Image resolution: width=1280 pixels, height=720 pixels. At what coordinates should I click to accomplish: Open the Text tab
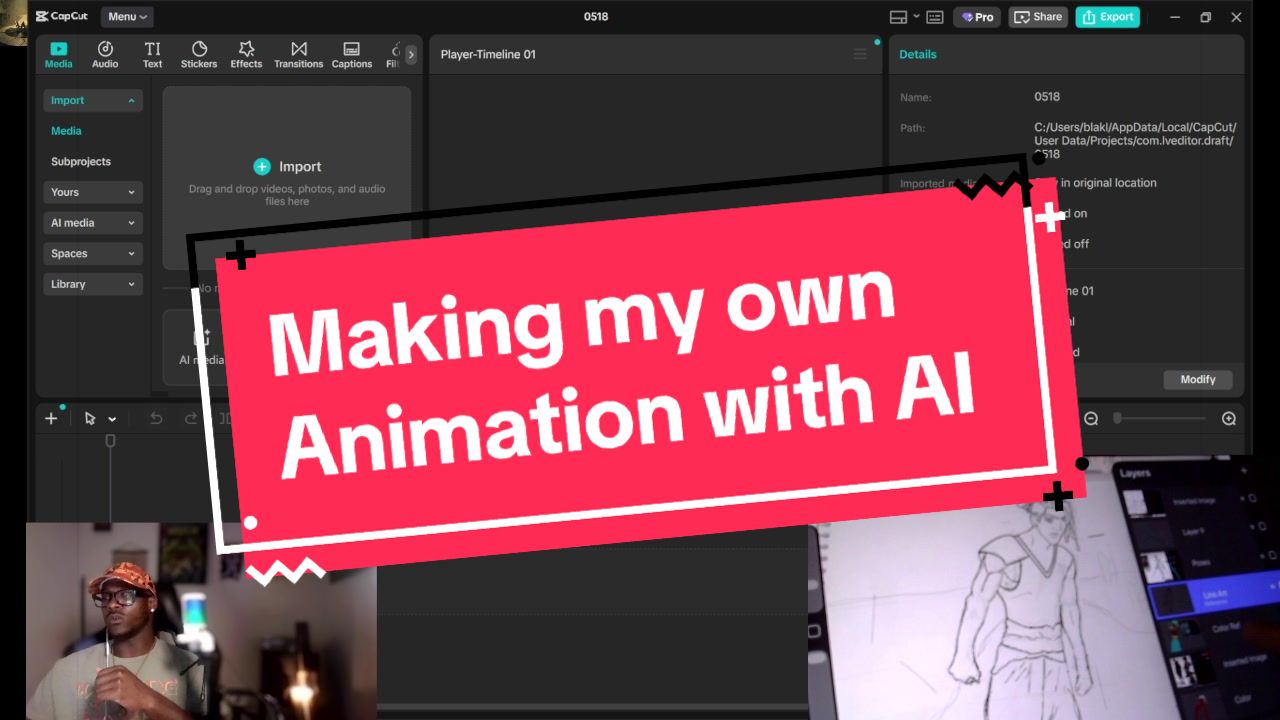click(x=152, y=55)
